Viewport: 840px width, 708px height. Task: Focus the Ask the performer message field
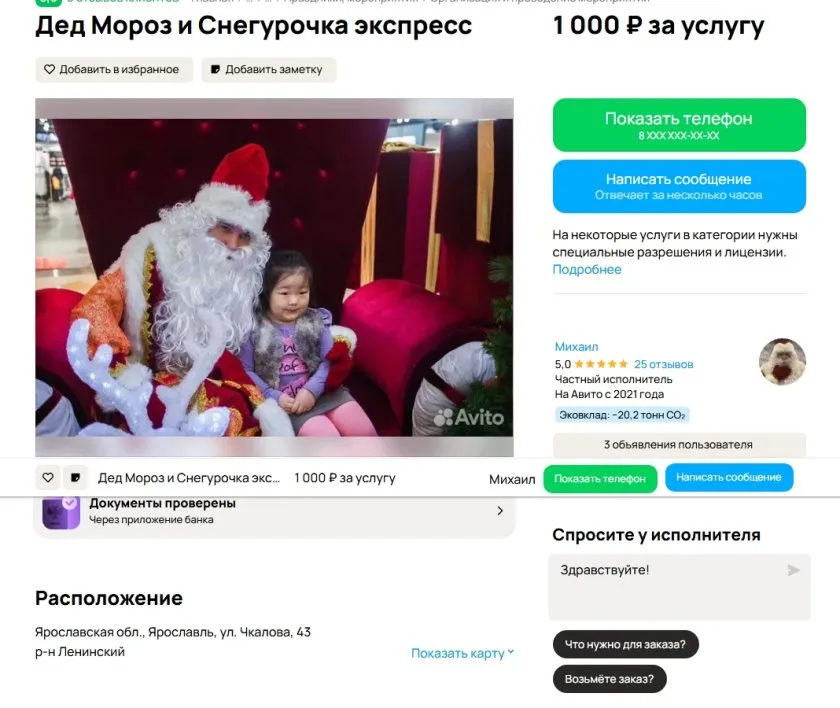[679, 588]
